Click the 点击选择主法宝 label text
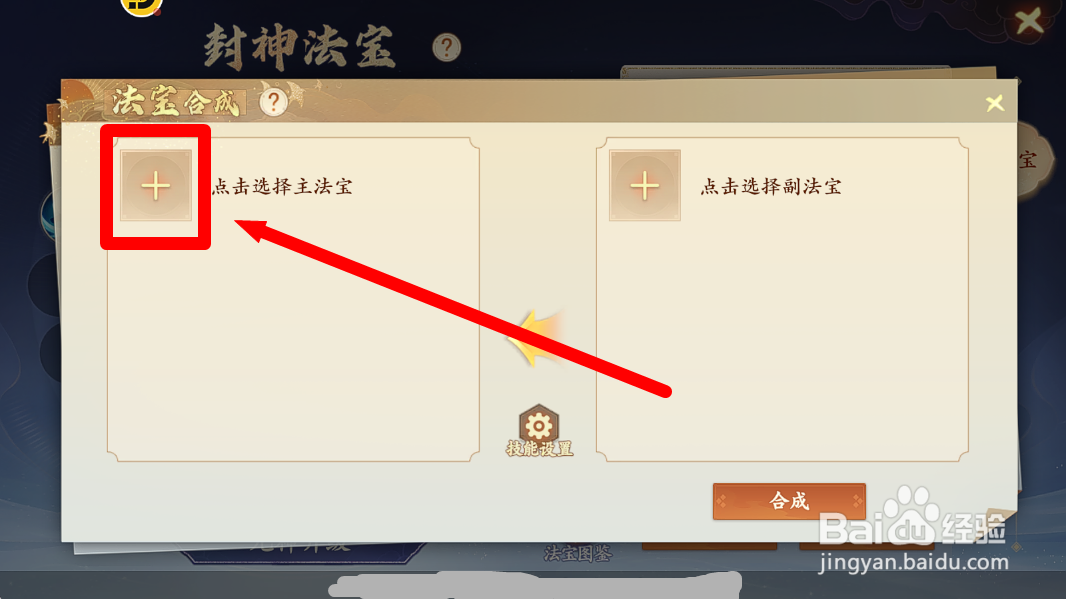The width and height of the screenshot is (1066, 599). tap(282, 186)
